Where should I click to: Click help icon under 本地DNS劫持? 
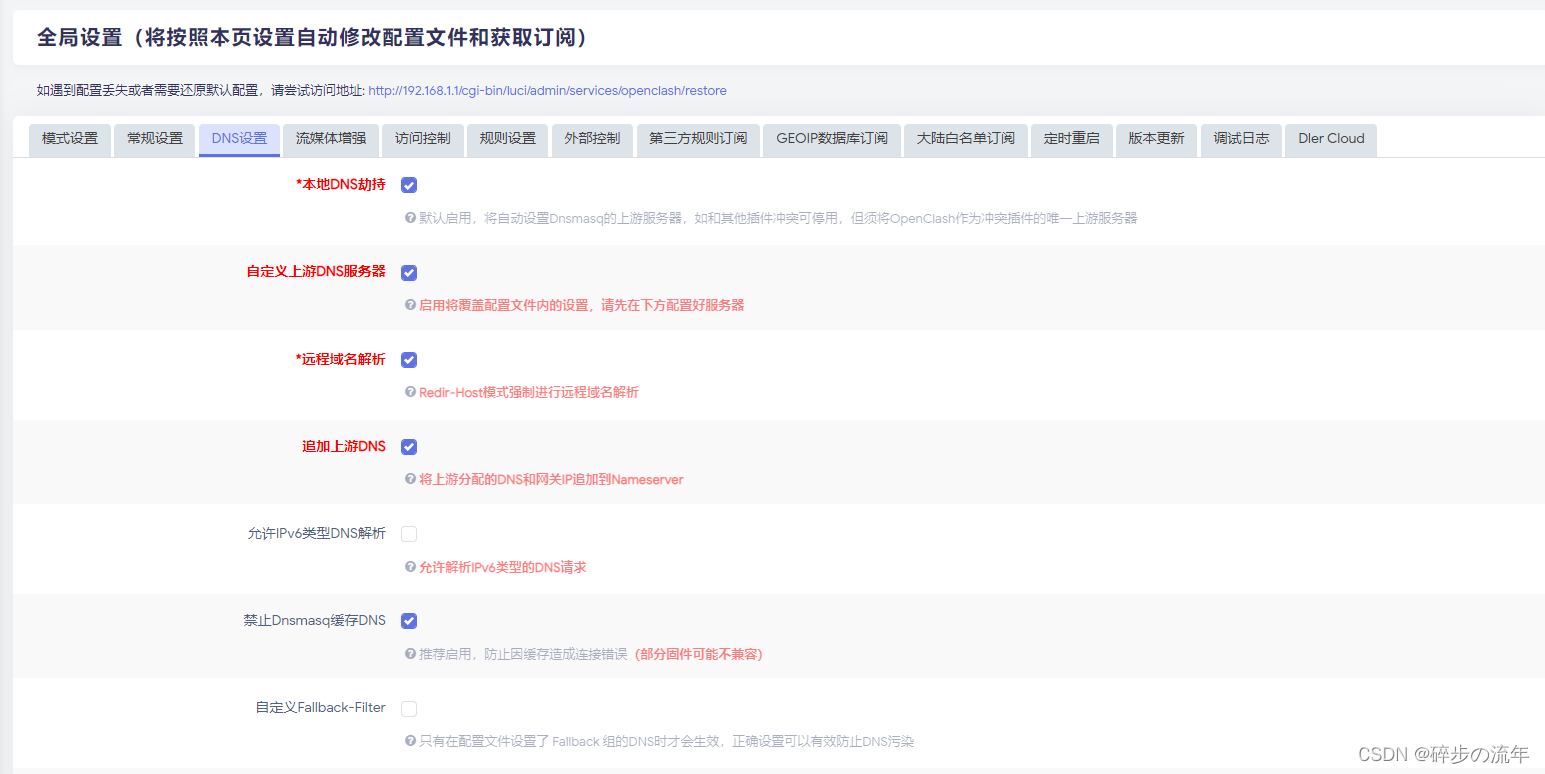point(410,217)
